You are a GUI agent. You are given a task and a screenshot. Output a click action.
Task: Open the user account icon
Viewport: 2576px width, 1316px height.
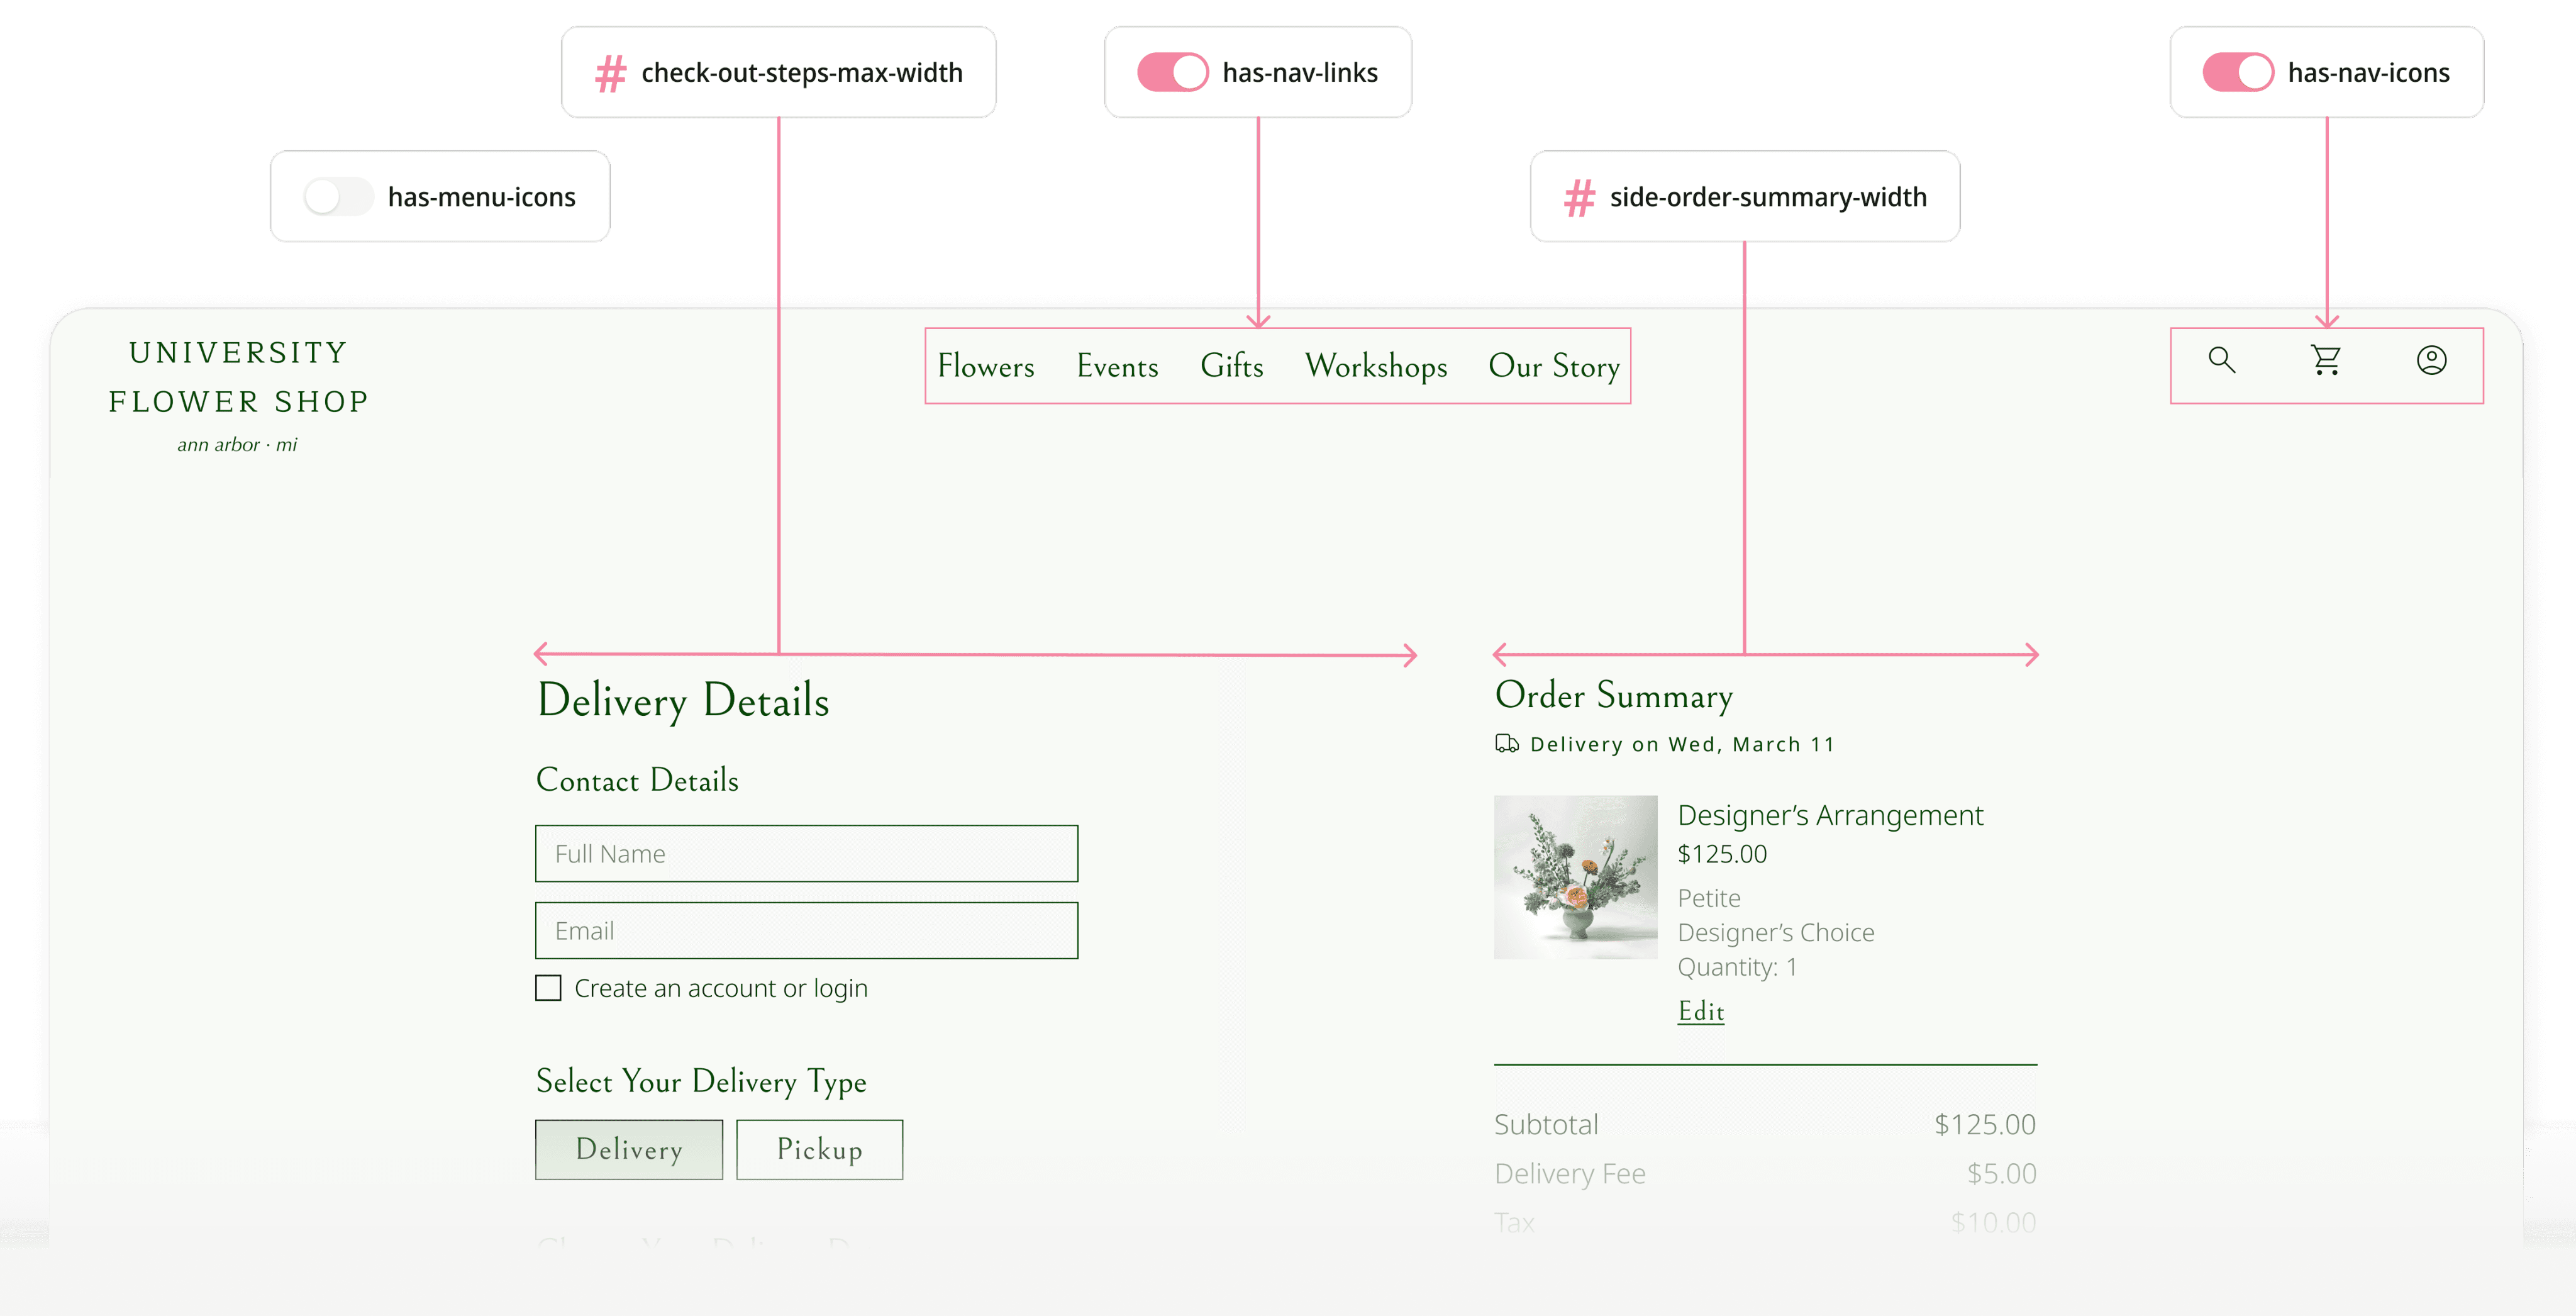(2431, 360)
